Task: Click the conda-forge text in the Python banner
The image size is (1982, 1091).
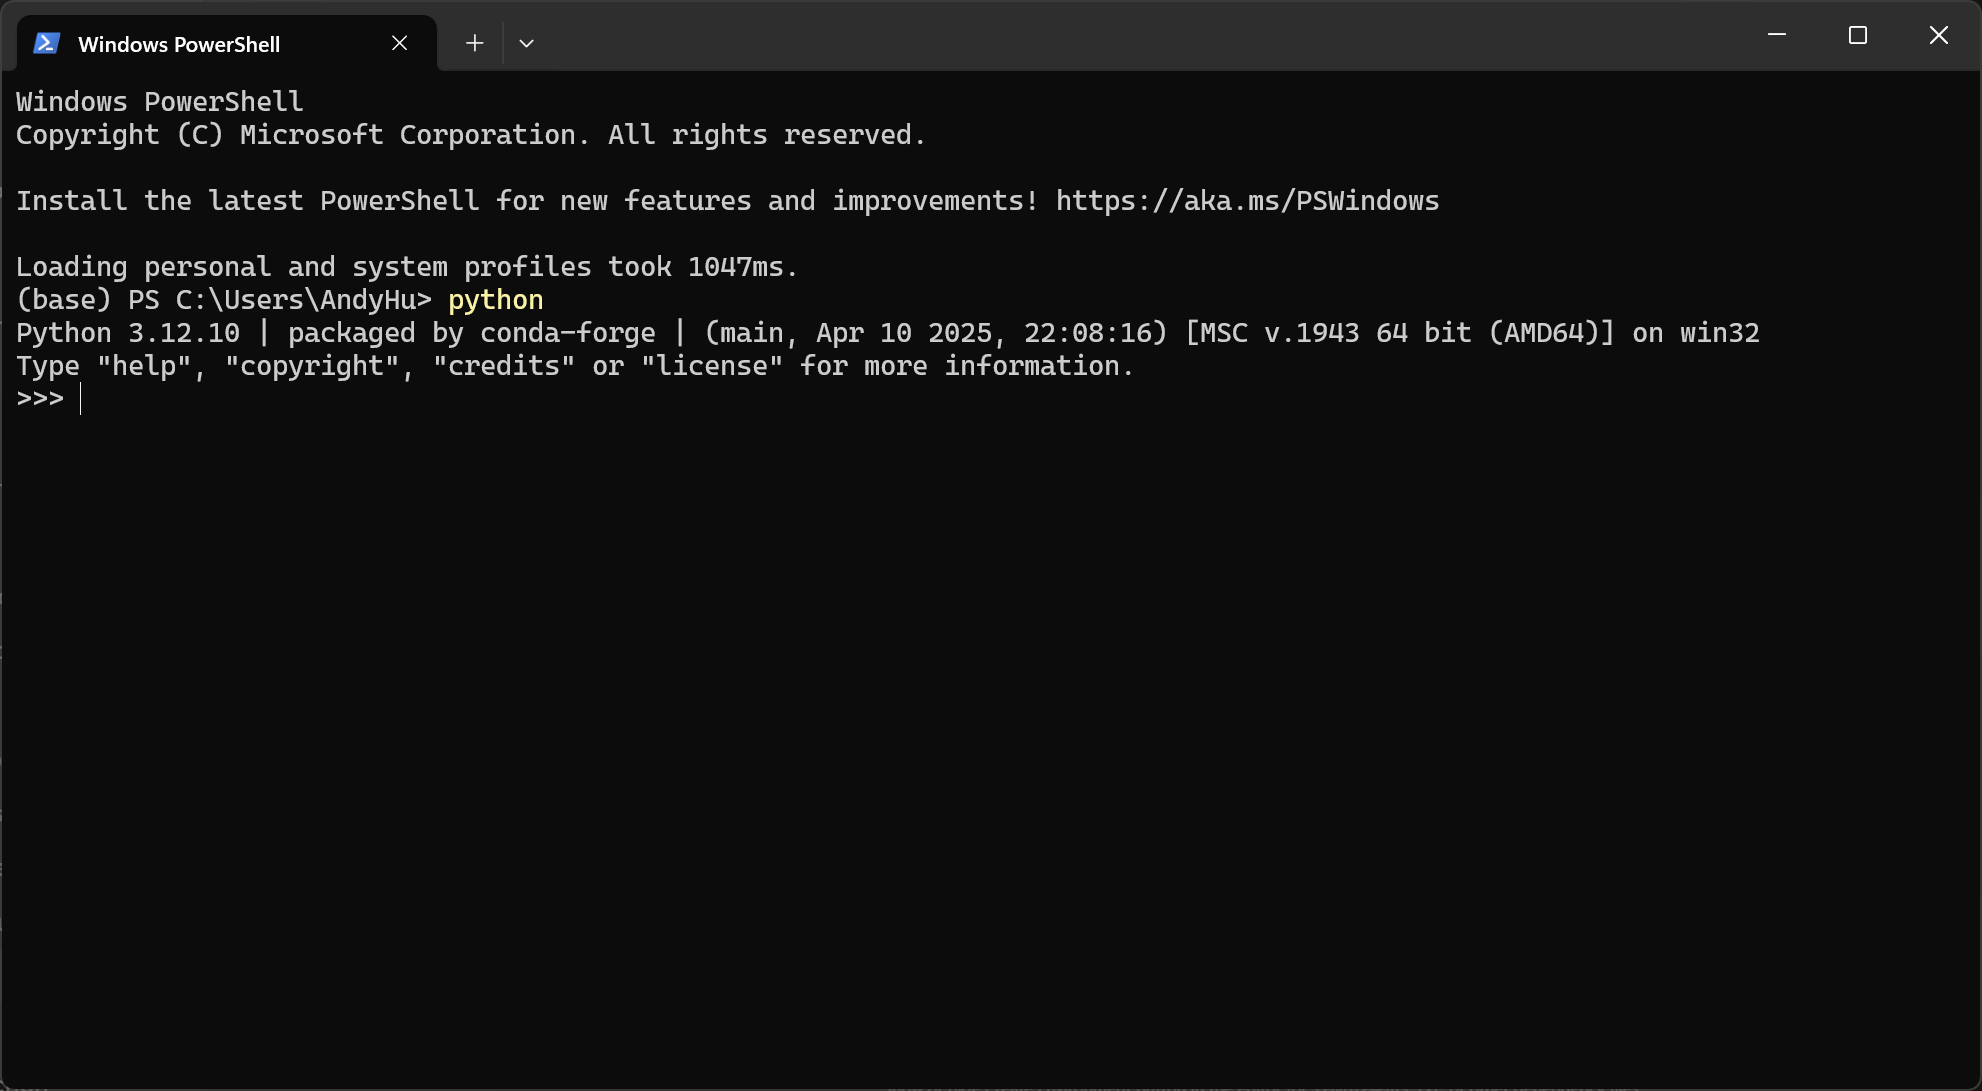Action: click(x=568, y=333)
